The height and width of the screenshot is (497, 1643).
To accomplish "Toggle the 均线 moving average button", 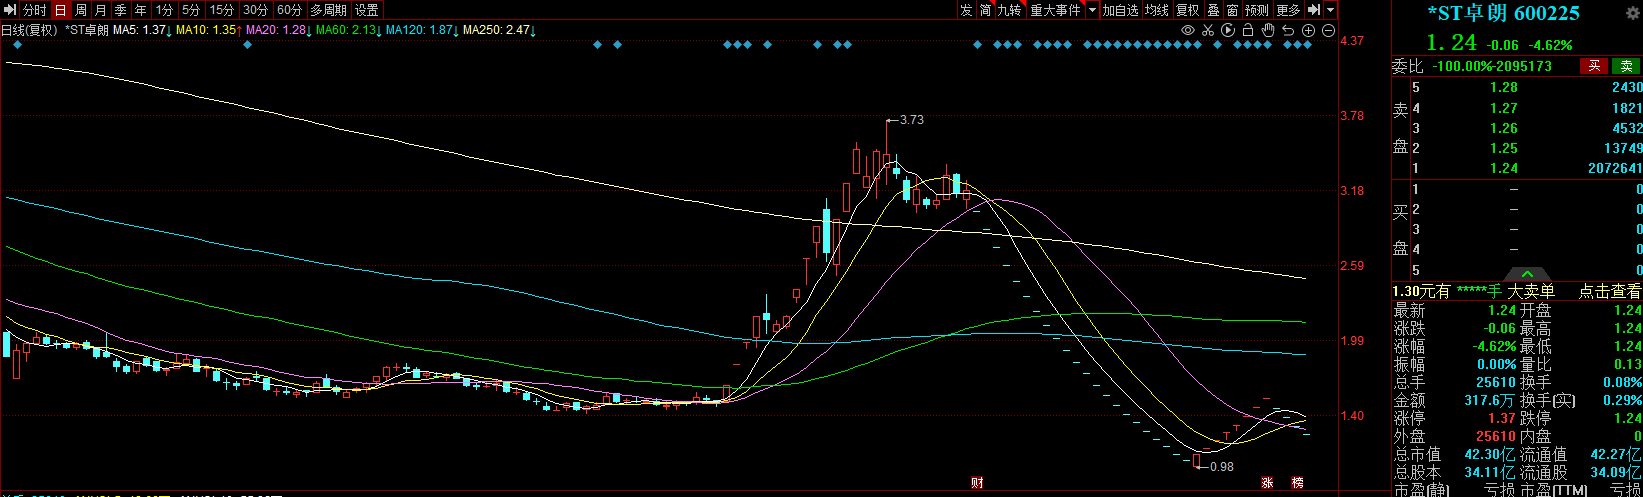I will point(1157,10).
